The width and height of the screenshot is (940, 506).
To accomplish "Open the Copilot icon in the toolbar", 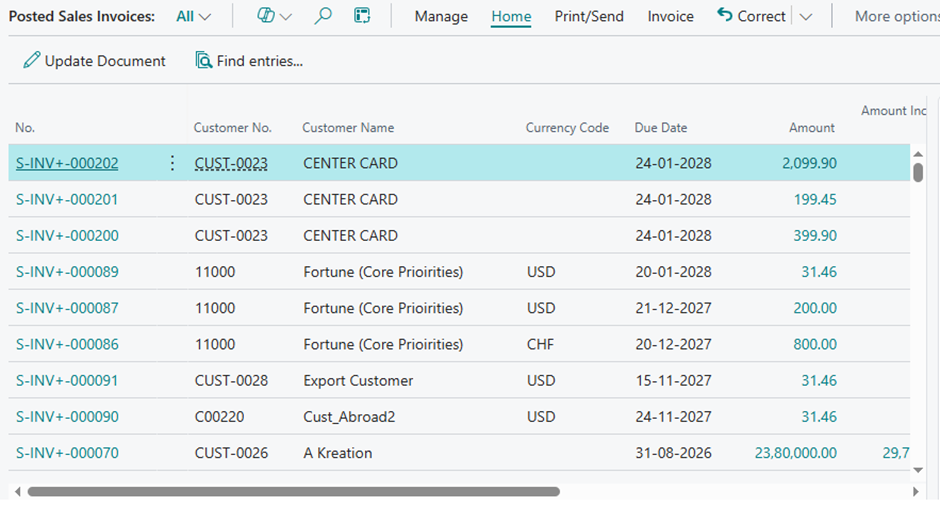I will click(x=266, y=16).
